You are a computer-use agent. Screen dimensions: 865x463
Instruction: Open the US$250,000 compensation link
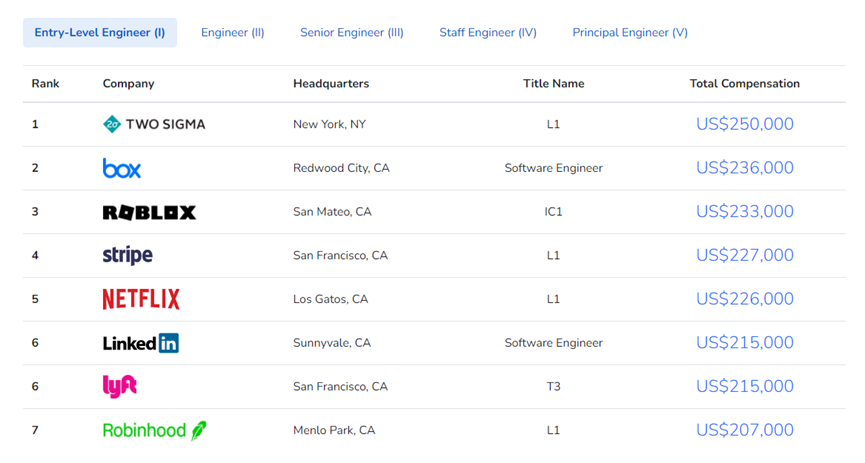(745, 124)
